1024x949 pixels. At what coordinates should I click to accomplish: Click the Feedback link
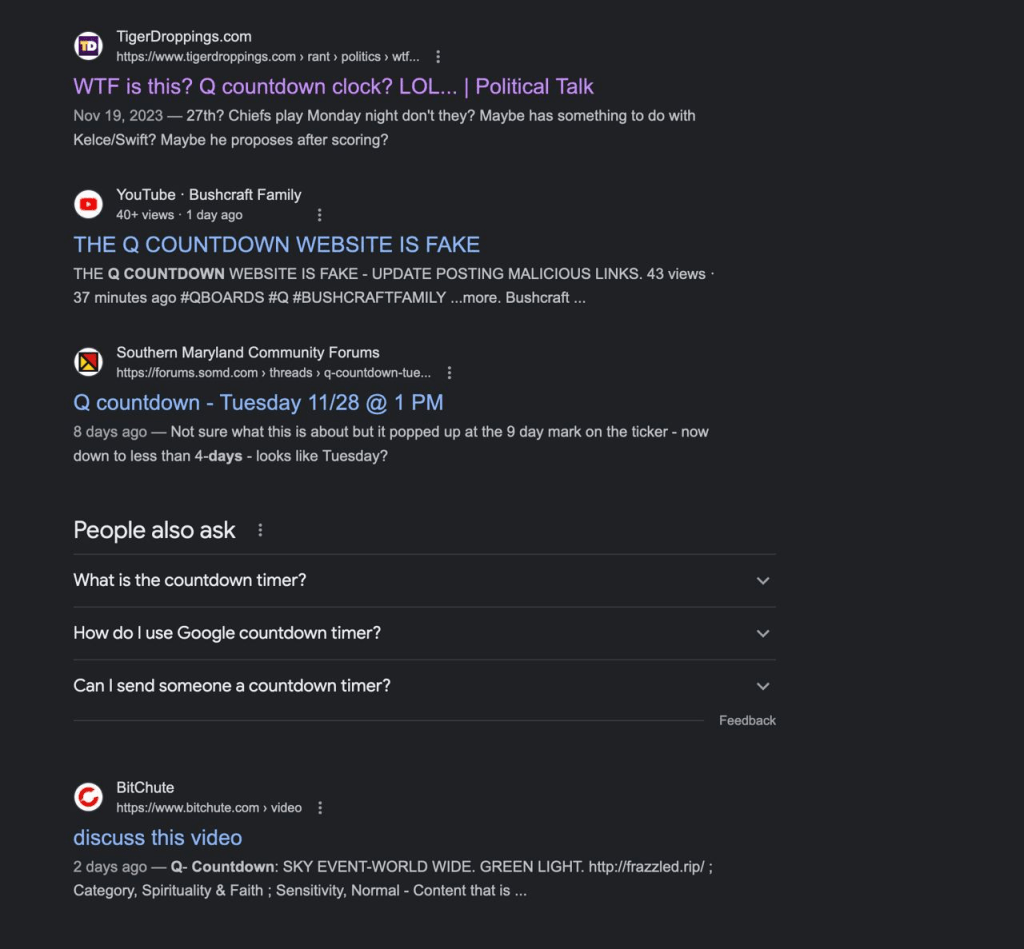pos(747,720)
